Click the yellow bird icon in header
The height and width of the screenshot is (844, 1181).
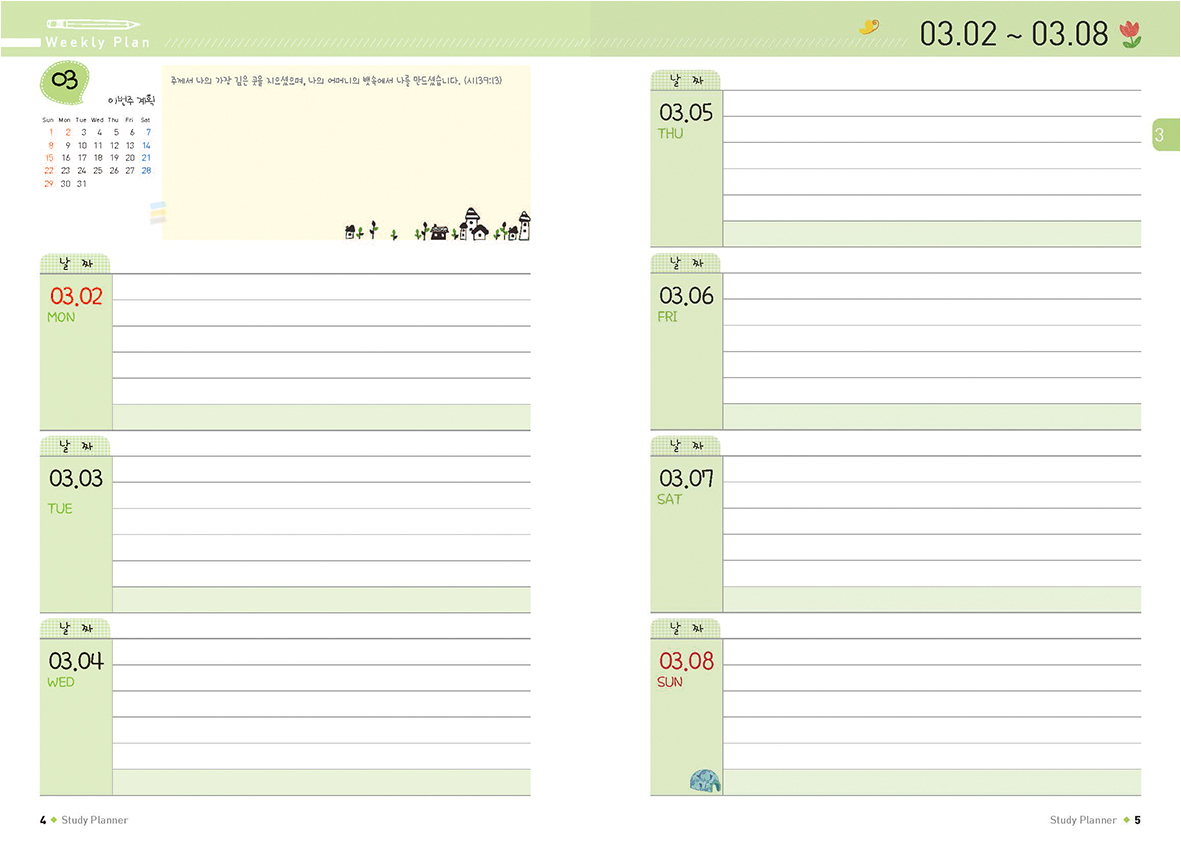click(x=869, y=27)
